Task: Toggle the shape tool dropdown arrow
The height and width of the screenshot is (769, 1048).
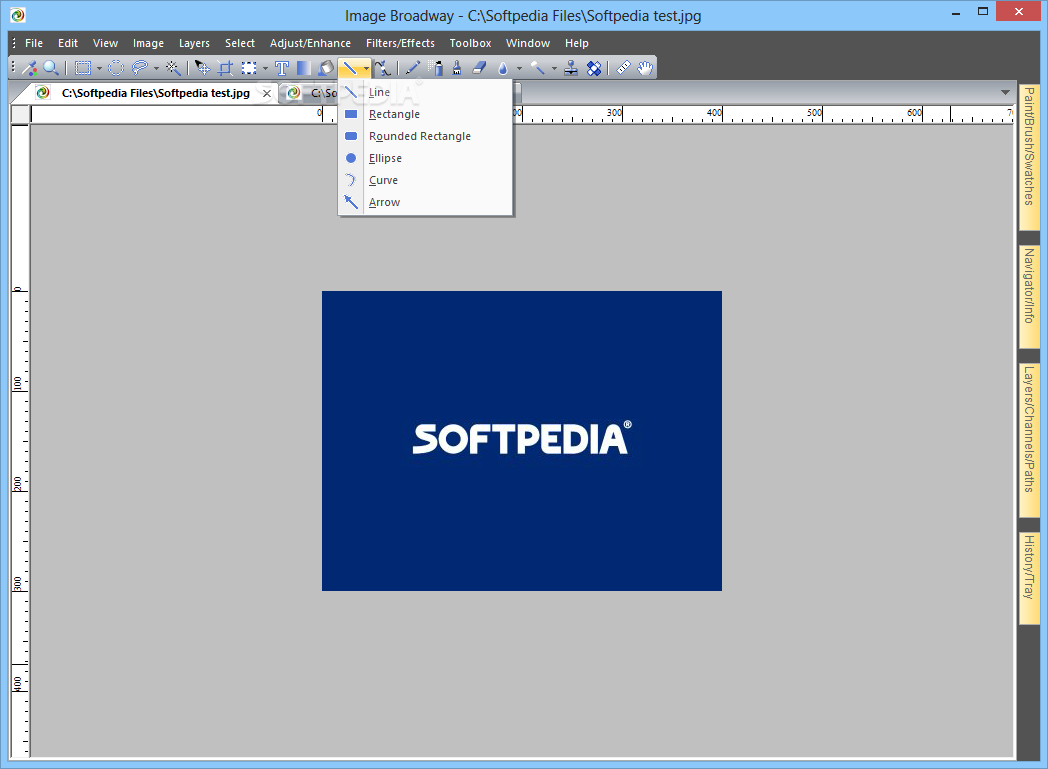Action: tap(366, 68)
